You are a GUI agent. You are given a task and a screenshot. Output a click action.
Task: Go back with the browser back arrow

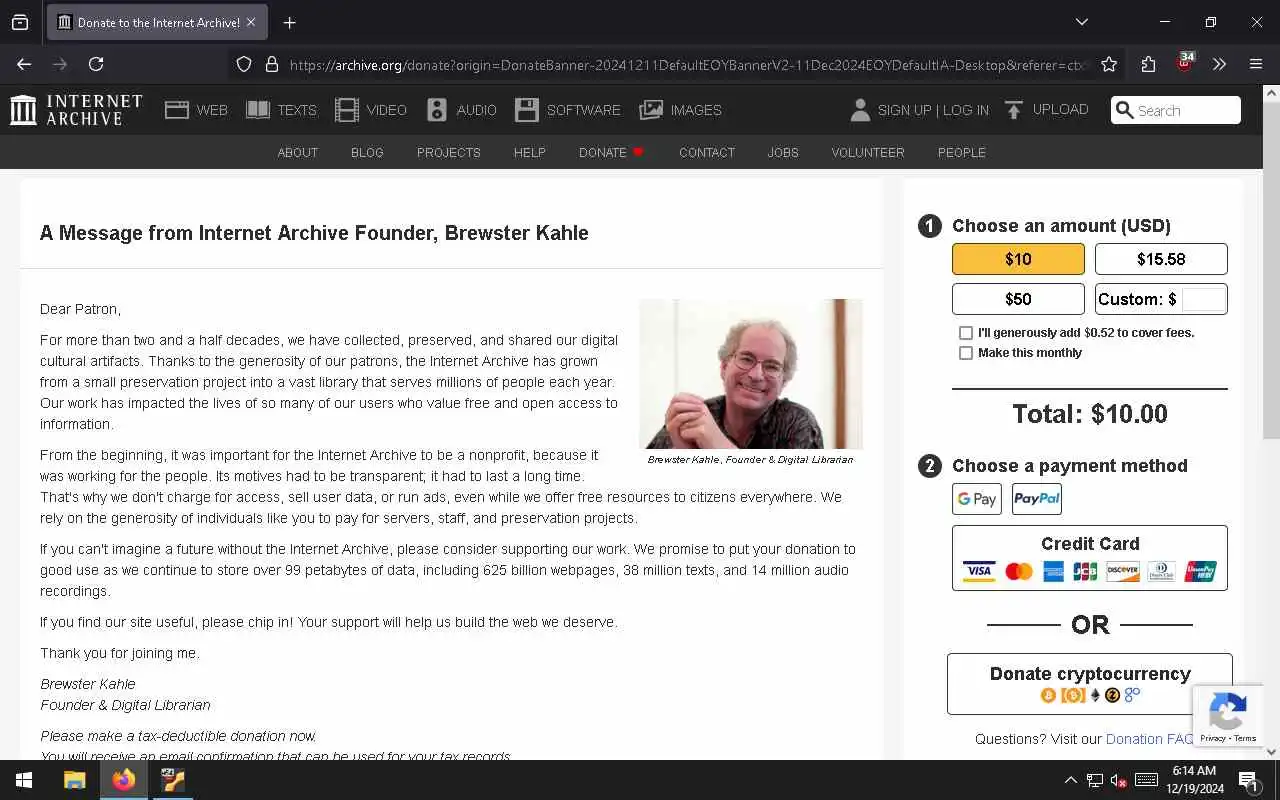coord(24,64)
